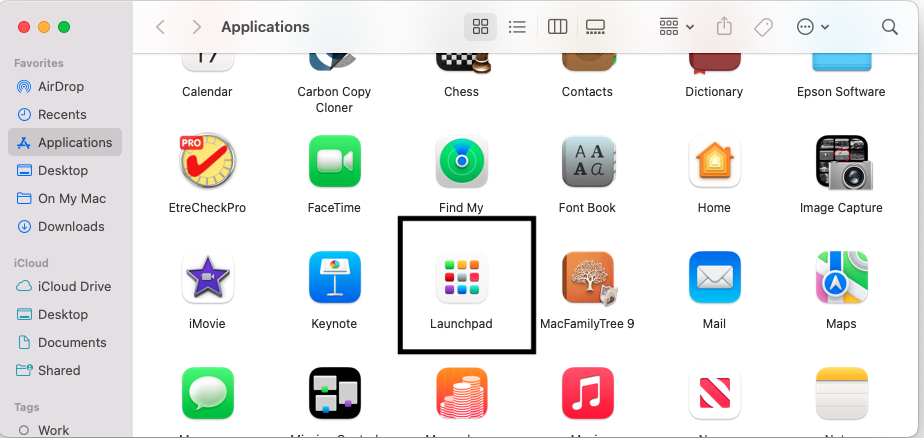The image size is (924, 438).
Task: Click the Epson Software label
Action: click(841, 92)
